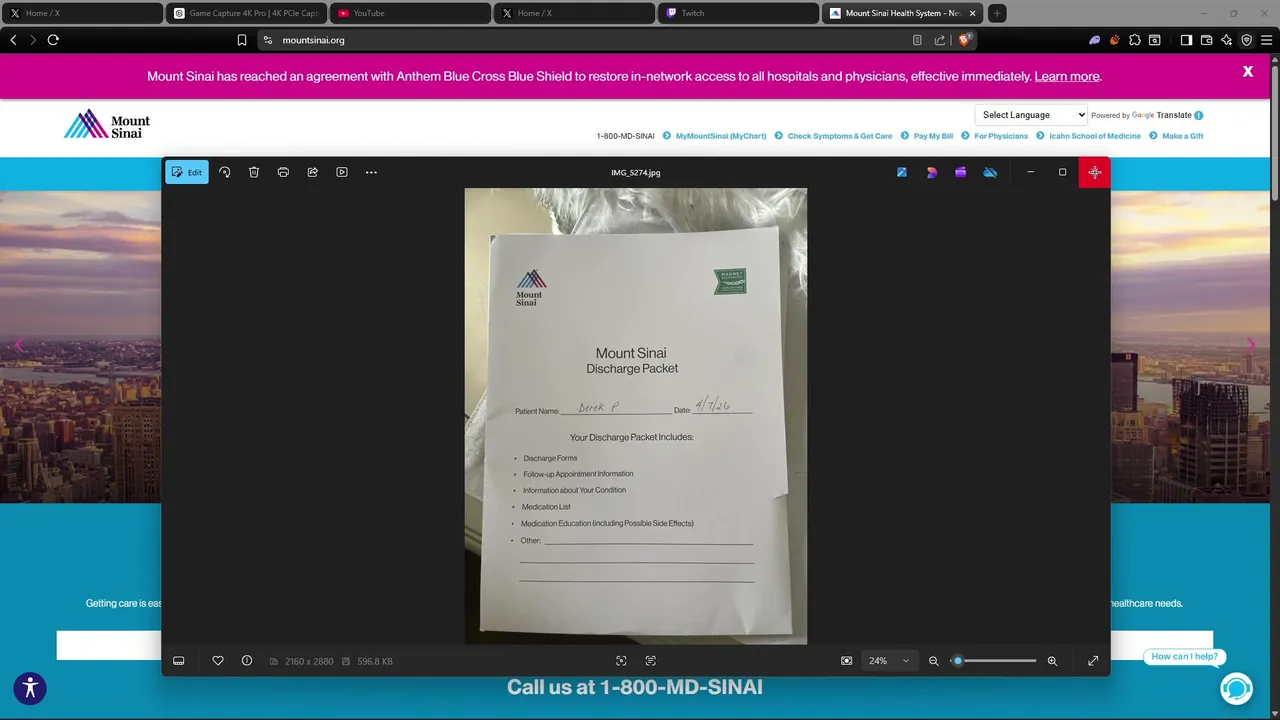Open the 24% zoom level dropdown
This screenshot has height=720, width=1280.
pos(890,661)
